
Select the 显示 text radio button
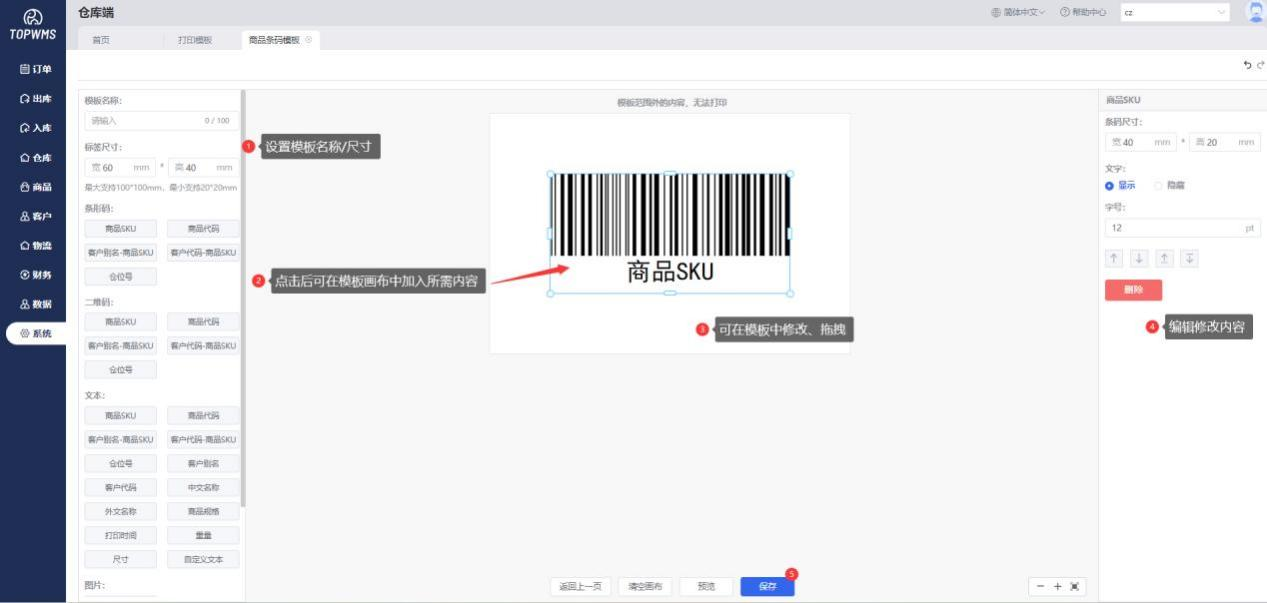1110,186
